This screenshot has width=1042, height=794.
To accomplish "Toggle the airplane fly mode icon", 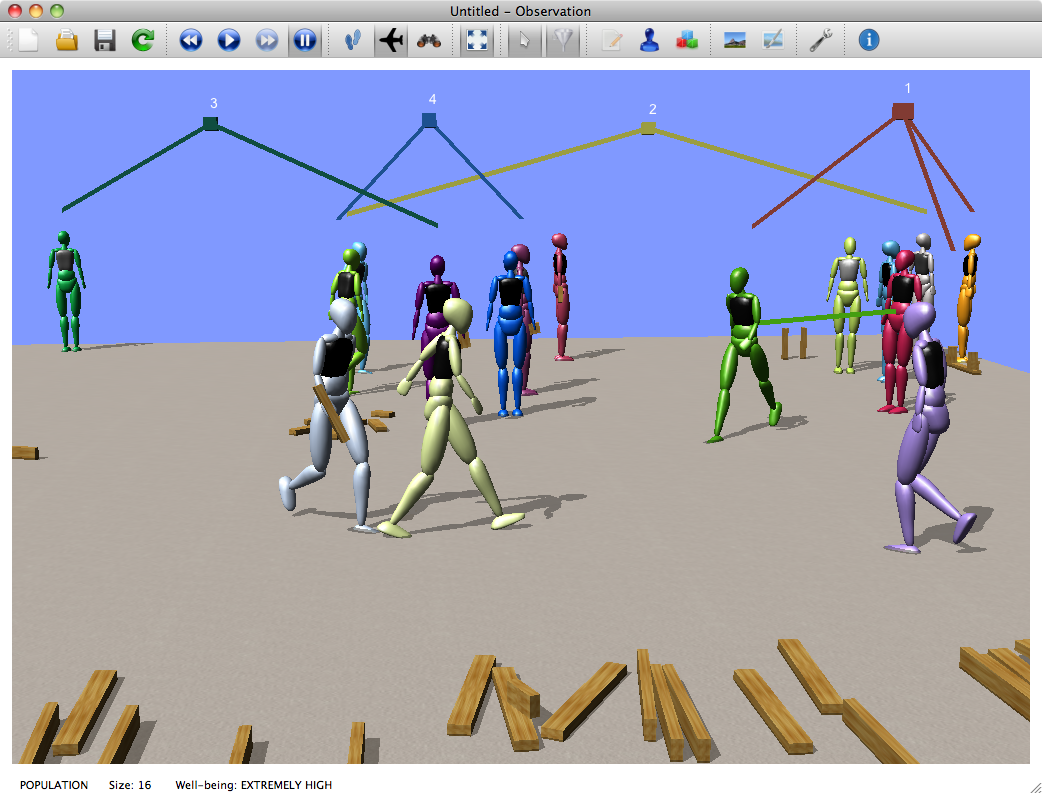I will pyautogui.click(x=392, y=40).
